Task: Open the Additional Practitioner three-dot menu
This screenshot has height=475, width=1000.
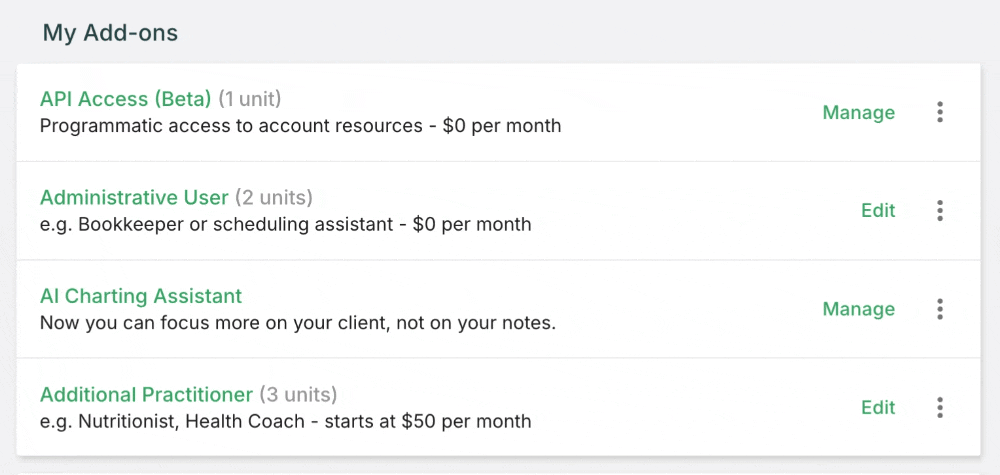Action: [x=940, y=408]
